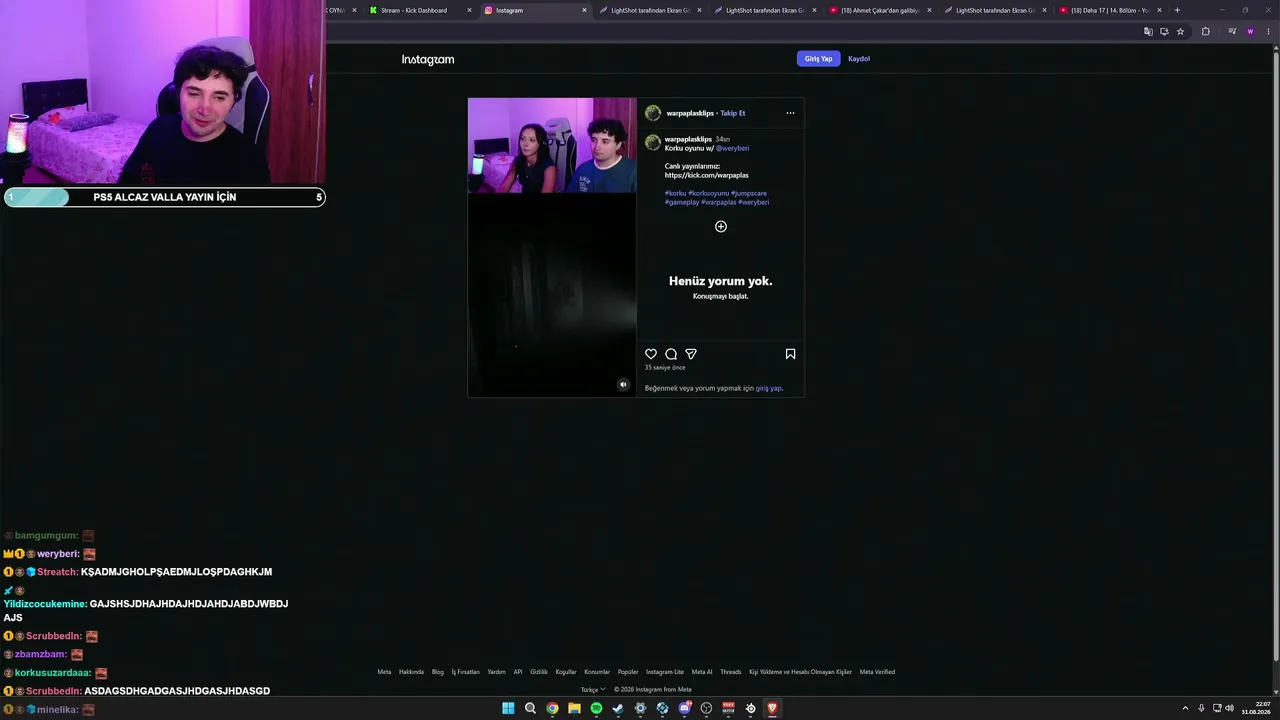1280x720 pixels.
Task: Open the Windows Start menu
Action: (508, 708)
